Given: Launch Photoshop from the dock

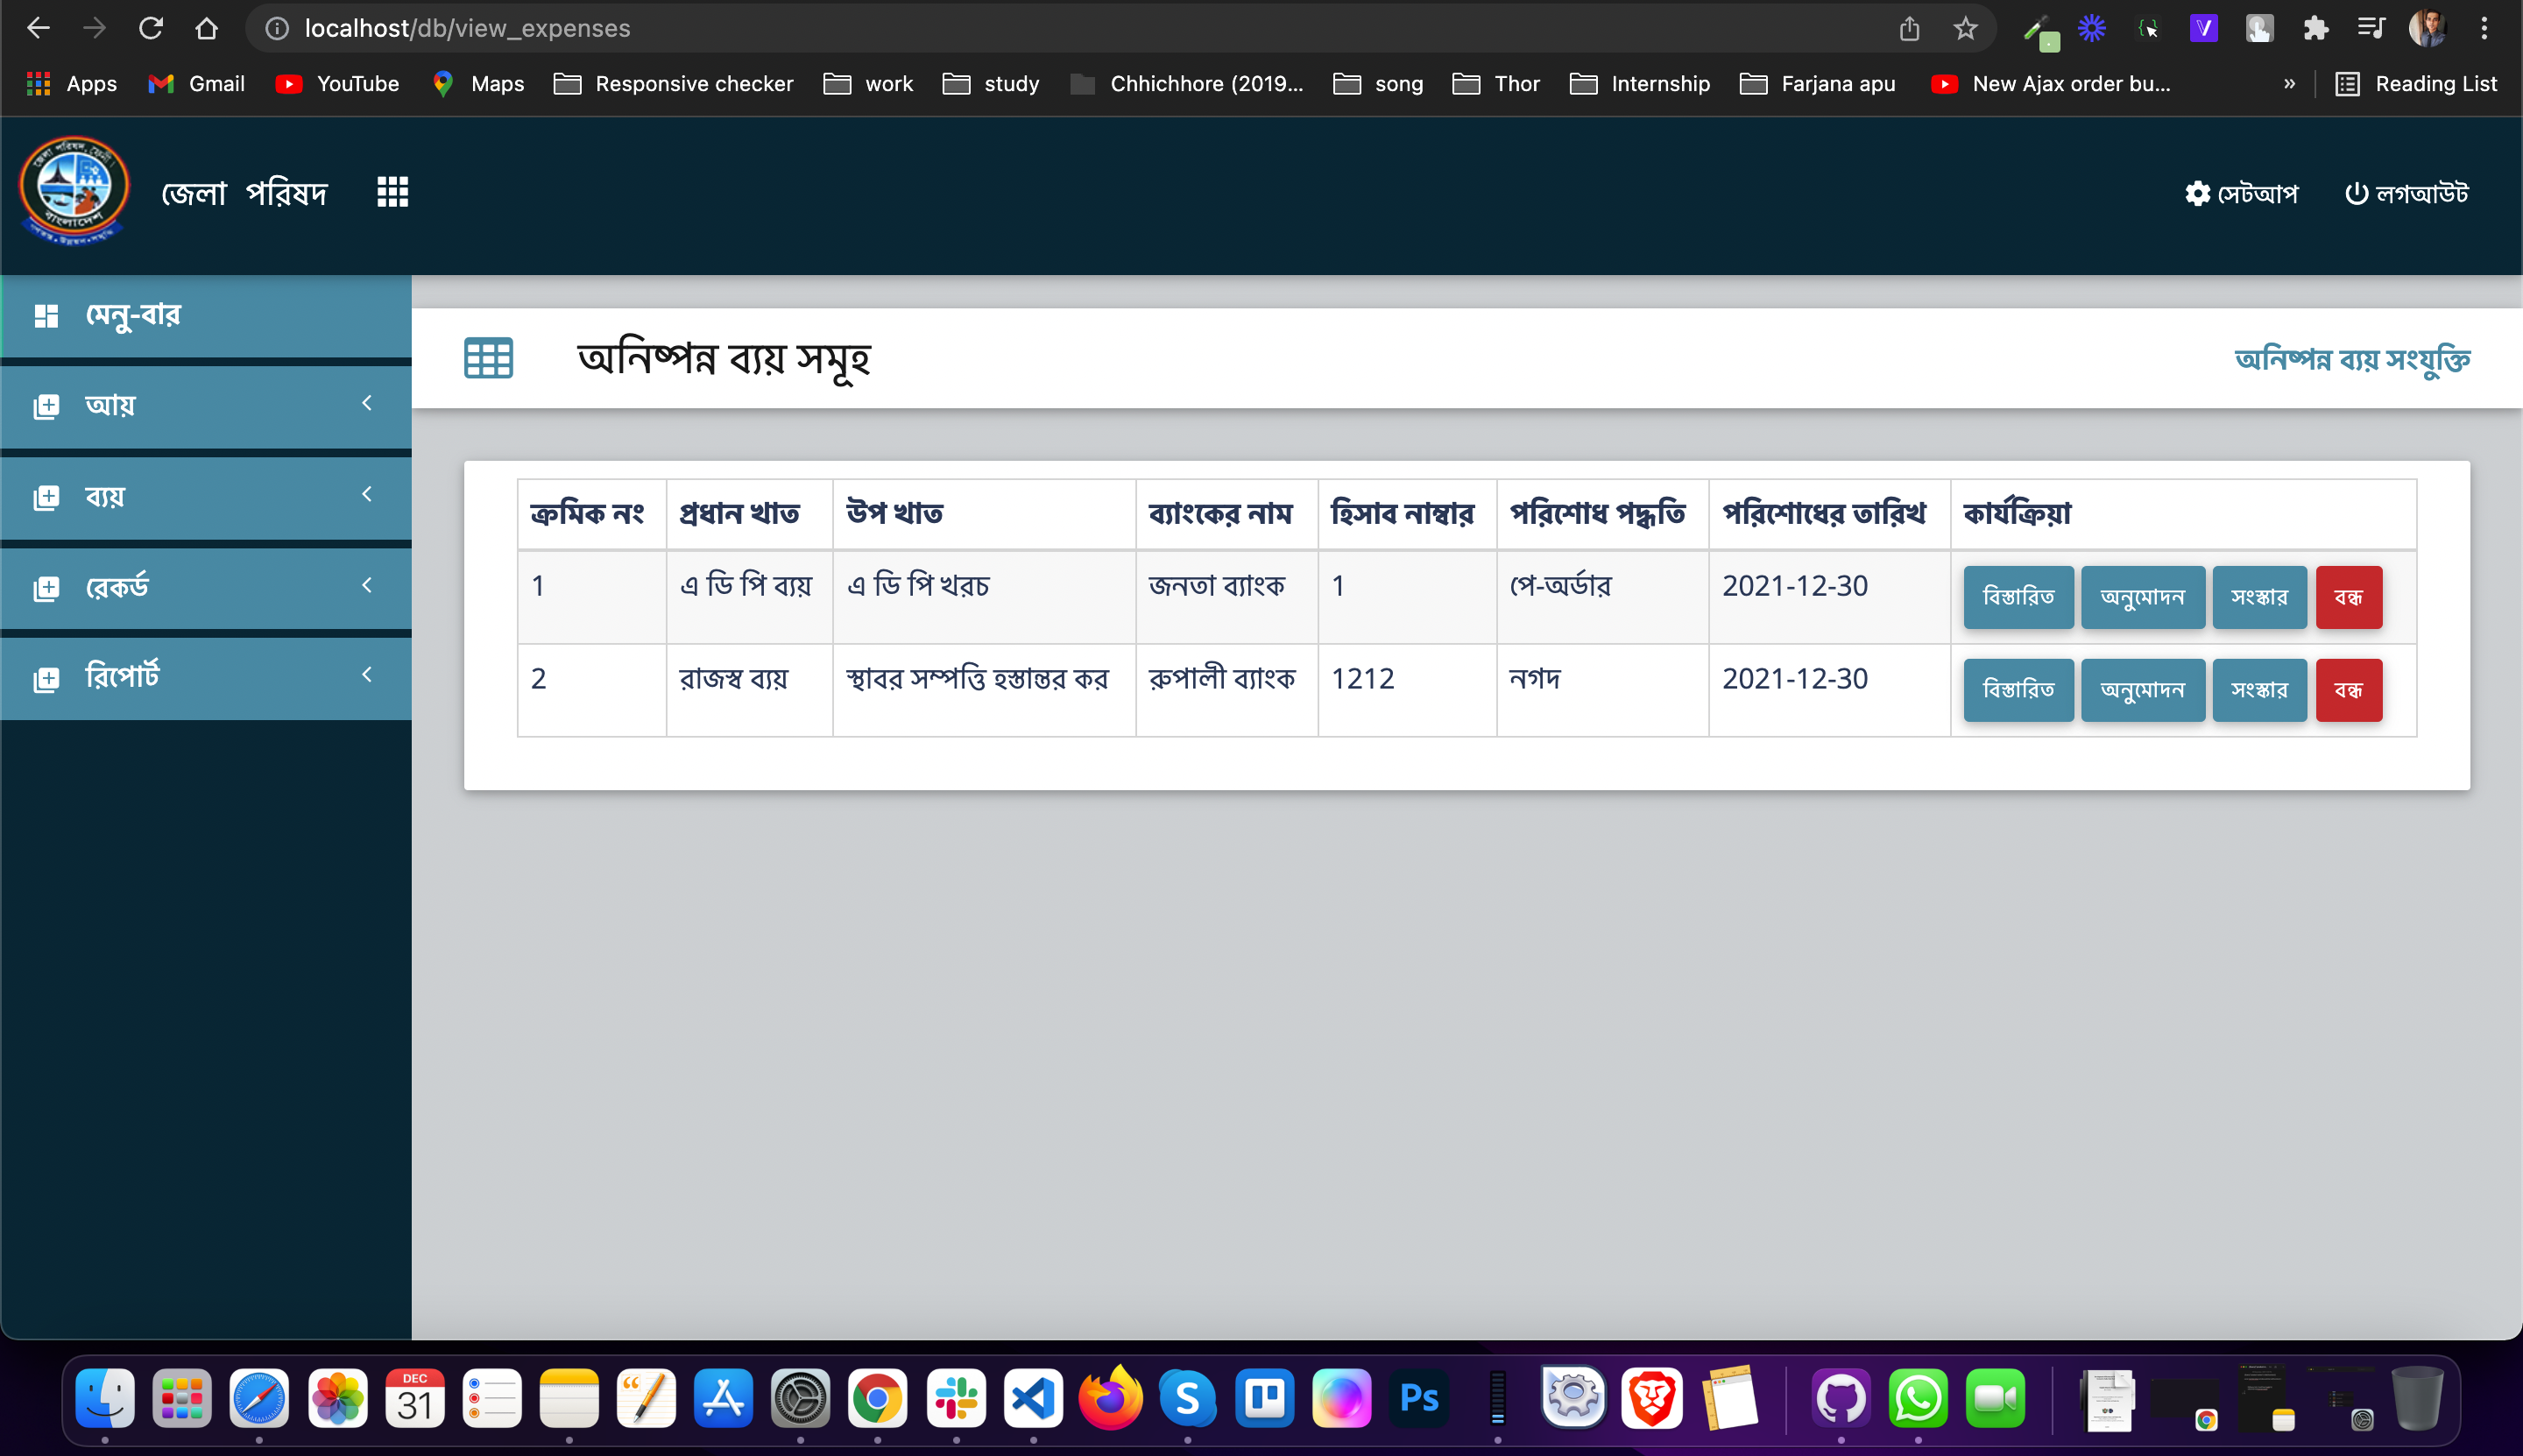Looking at the screenshot, I should (1417, 1398).
